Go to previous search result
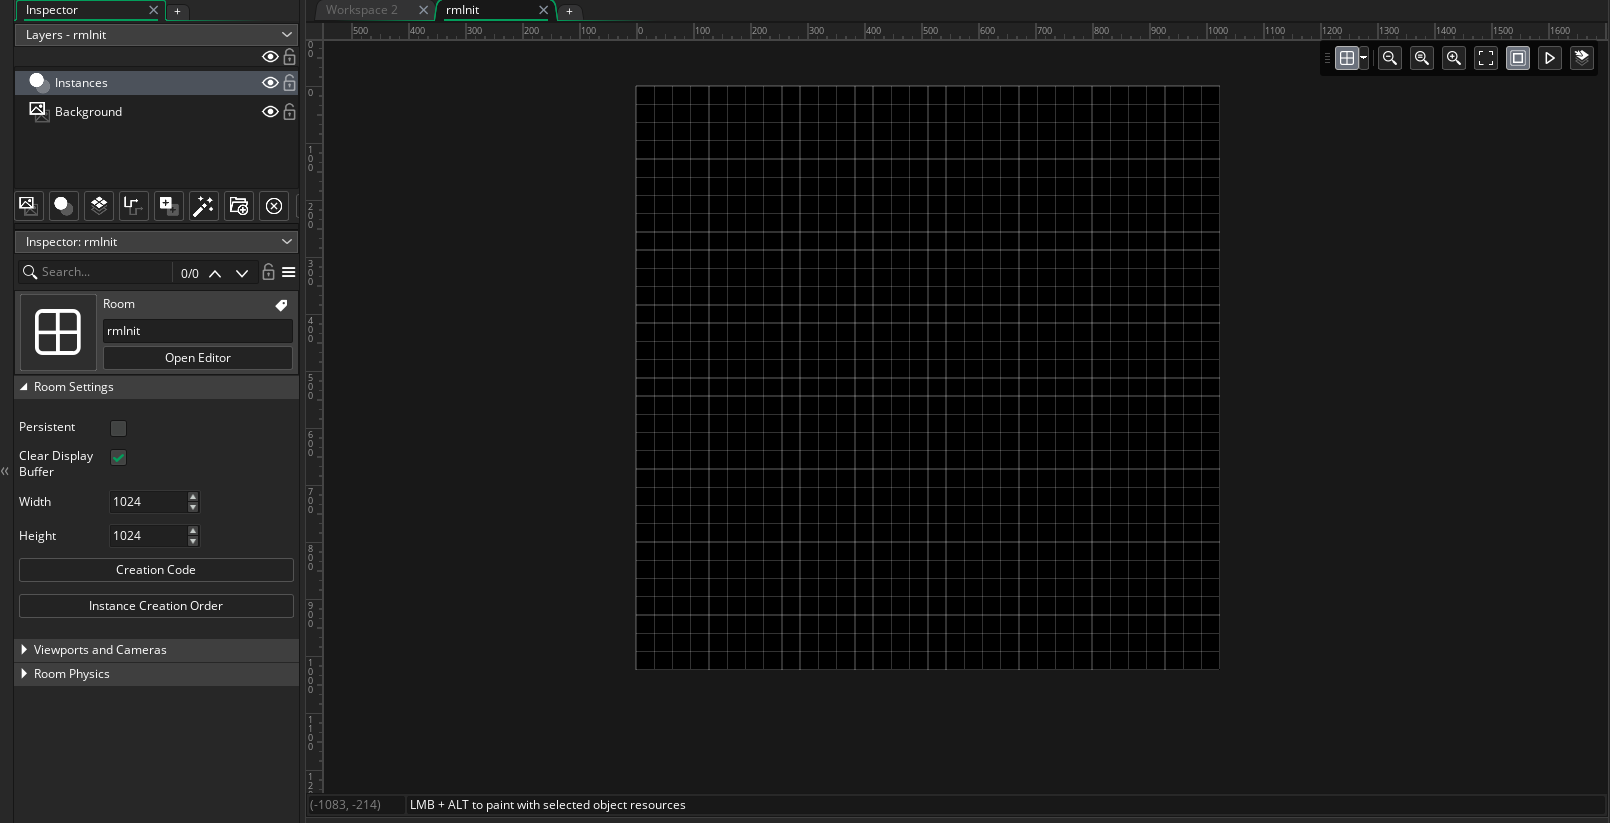 215,273
